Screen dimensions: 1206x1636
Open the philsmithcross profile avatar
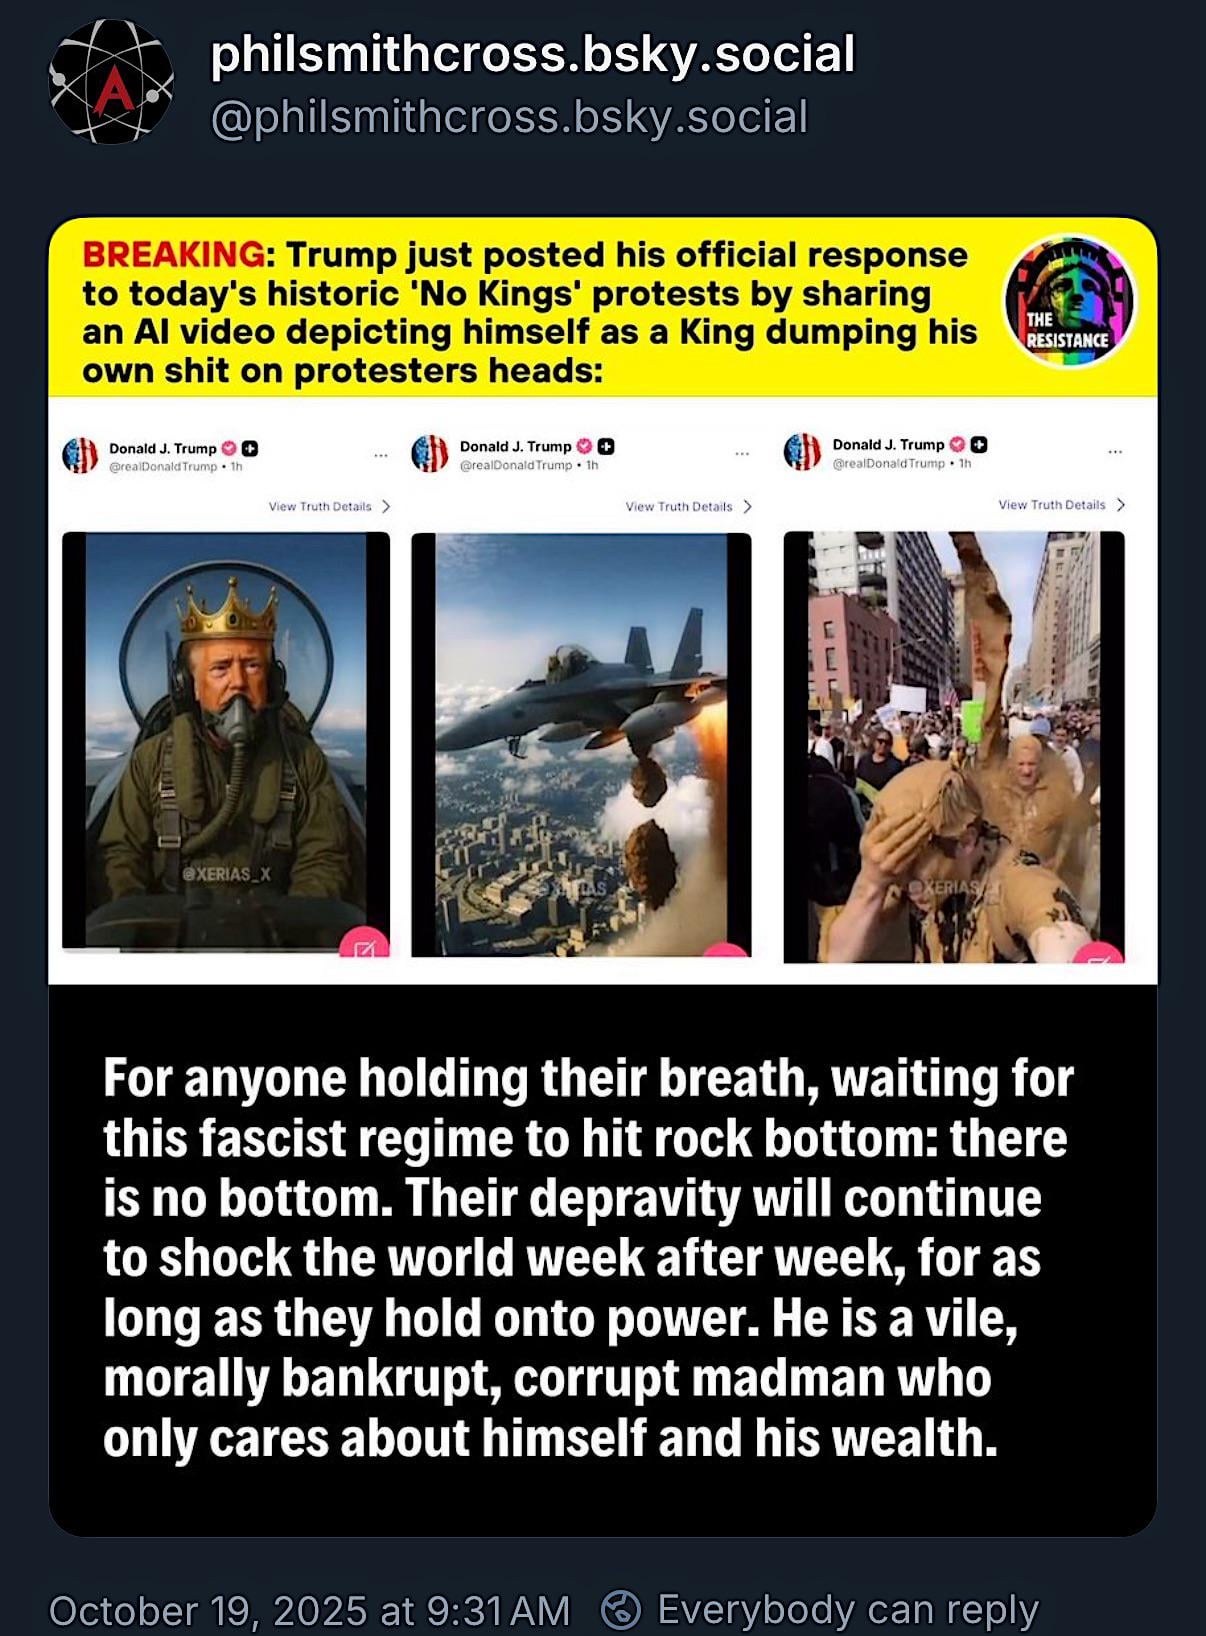pyautogui.click(x=111, y=82)
